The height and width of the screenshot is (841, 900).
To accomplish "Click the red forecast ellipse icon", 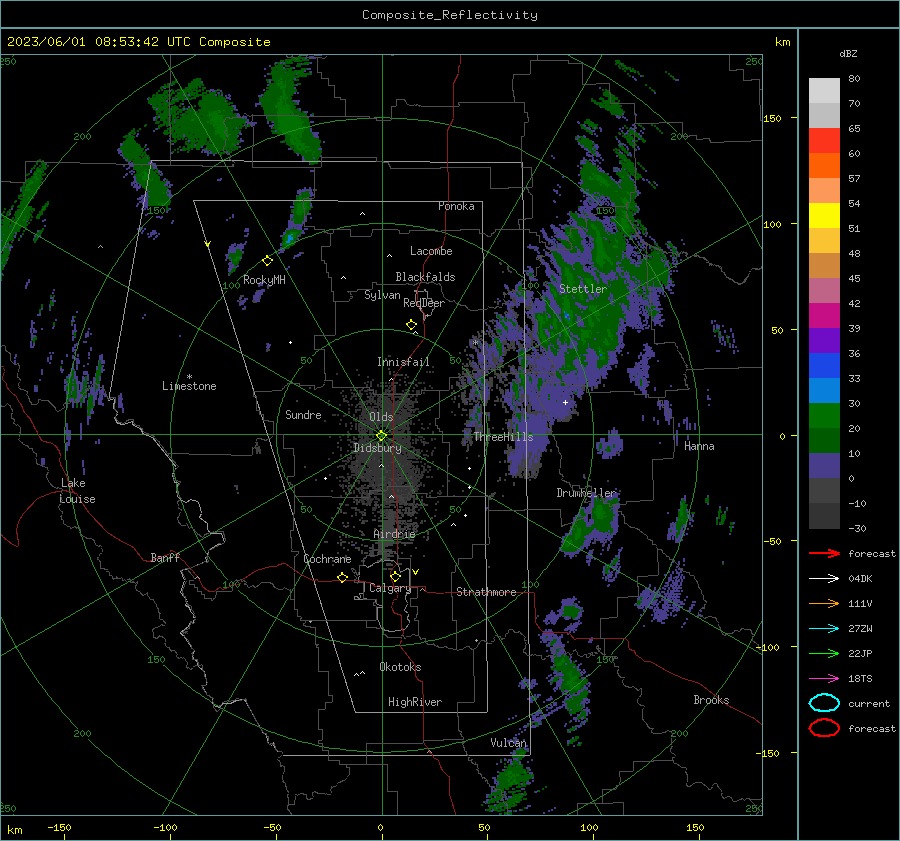I will pyautogui.click(x=824, y=728).
